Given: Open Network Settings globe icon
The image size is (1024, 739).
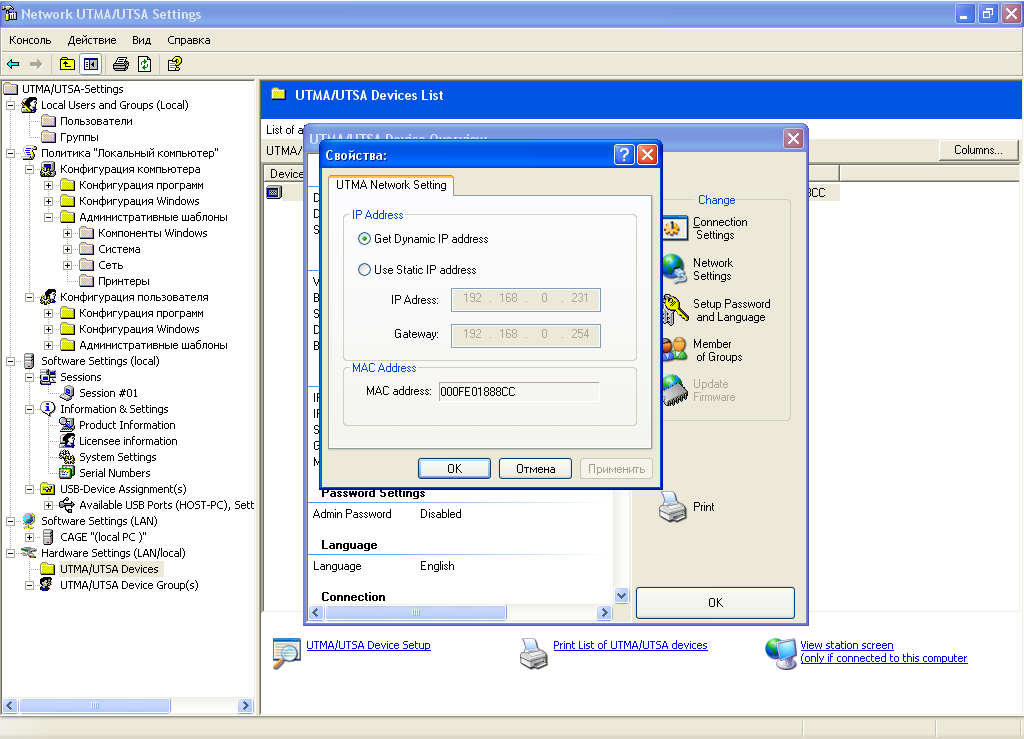Looking at the screenshot, I should [x=674, y=269].
